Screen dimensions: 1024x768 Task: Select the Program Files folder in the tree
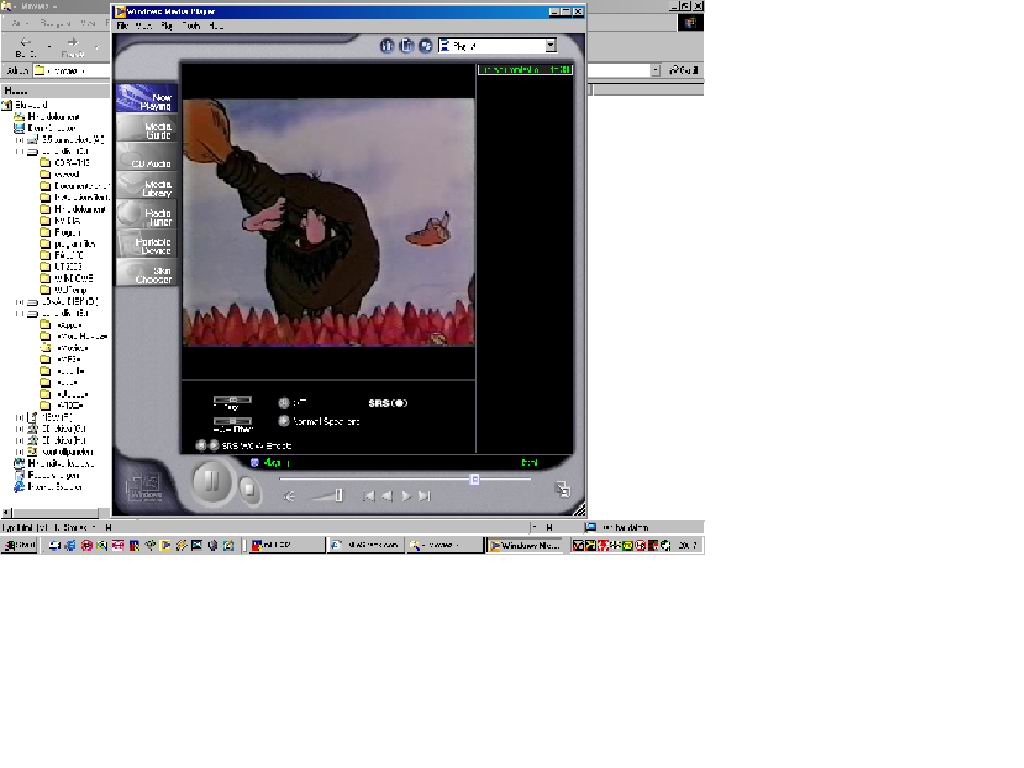click(x=67, y=244)
